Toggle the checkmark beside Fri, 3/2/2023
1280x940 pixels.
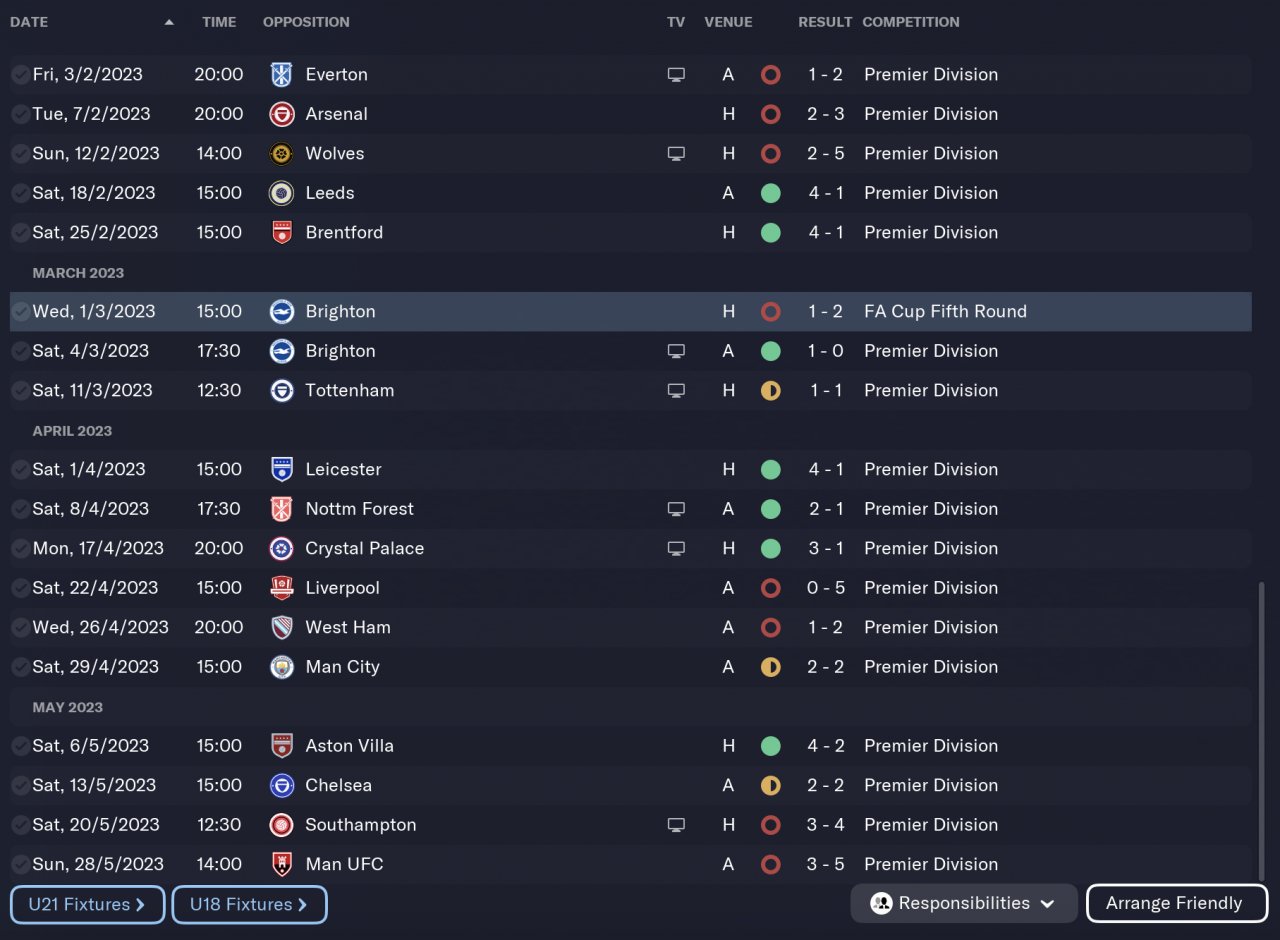coord(20,74)
